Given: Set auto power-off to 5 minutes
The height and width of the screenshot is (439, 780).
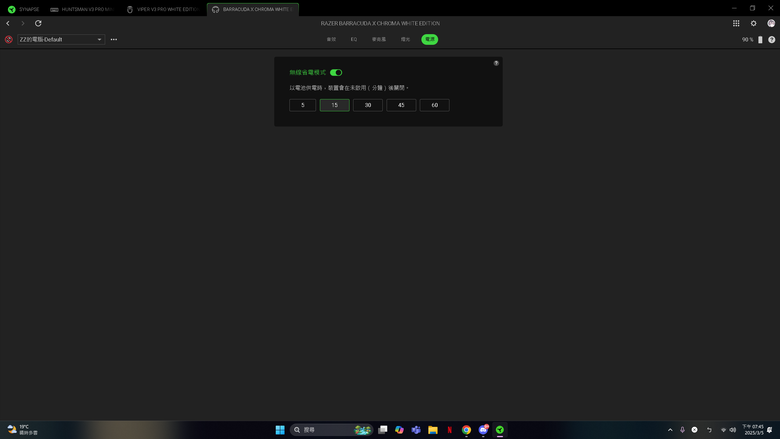Looking at the screenshot, I should tap(302, 105).
